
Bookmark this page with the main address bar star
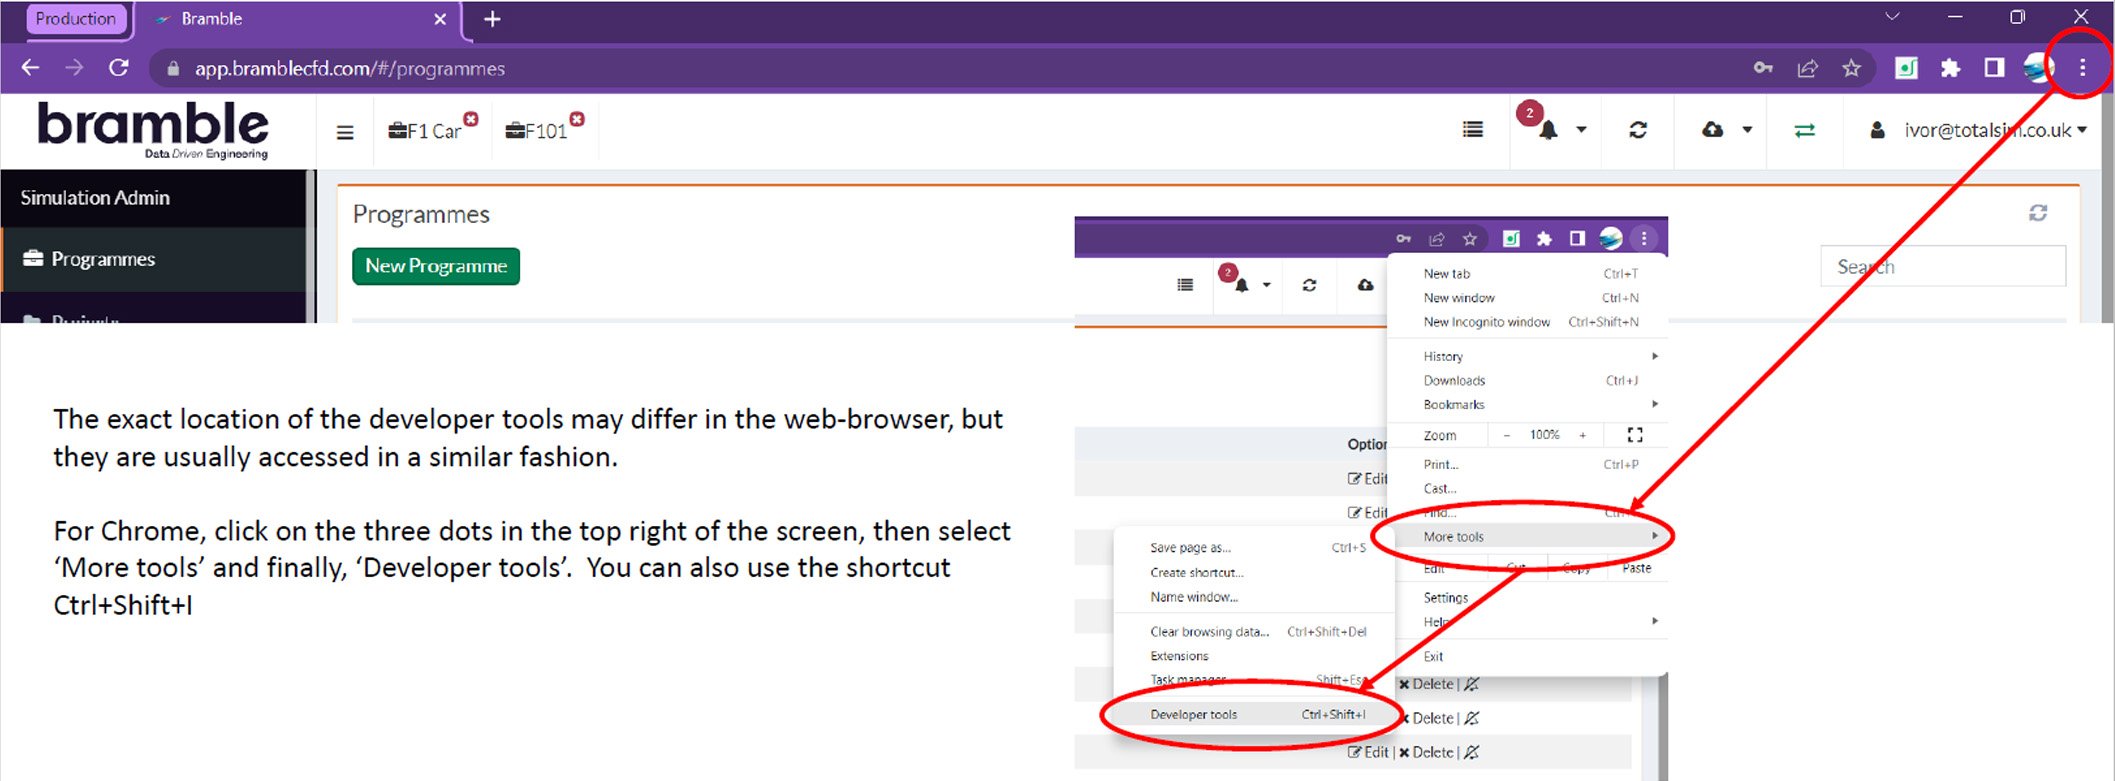1851,68
